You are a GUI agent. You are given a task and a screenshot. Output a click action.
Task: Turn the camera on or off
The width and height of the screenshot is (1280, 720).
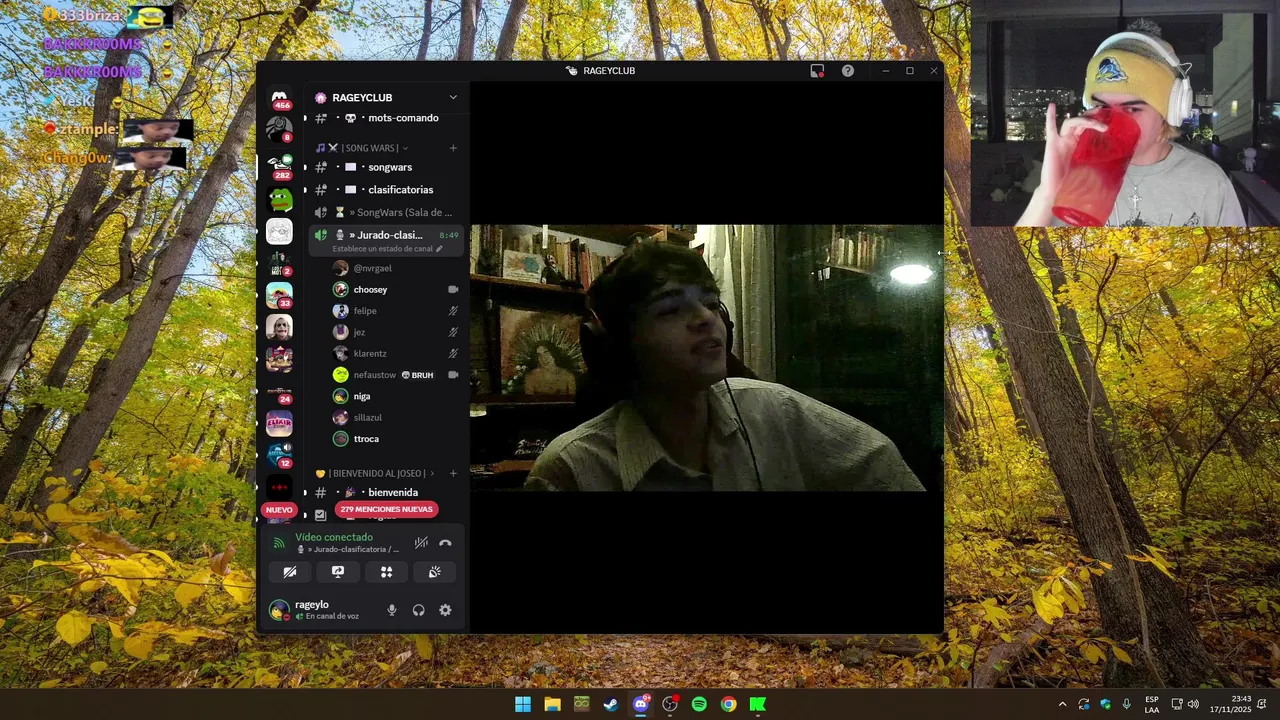[290, 572]
